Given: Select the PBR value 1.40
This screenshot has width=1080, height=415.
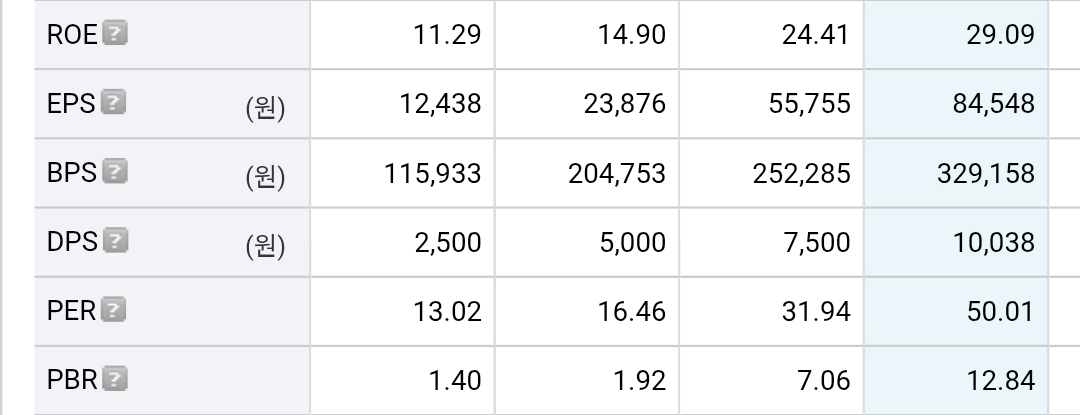Looking at the screenshot, I should 455,381.
